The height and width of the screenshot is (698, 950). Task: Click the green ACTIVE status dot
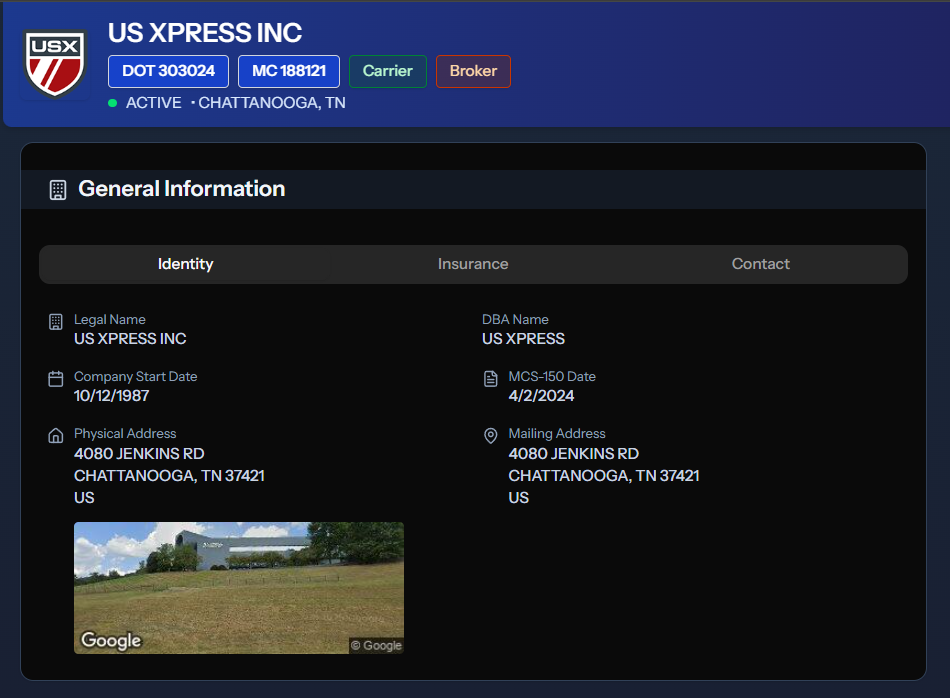coord(113,103)
